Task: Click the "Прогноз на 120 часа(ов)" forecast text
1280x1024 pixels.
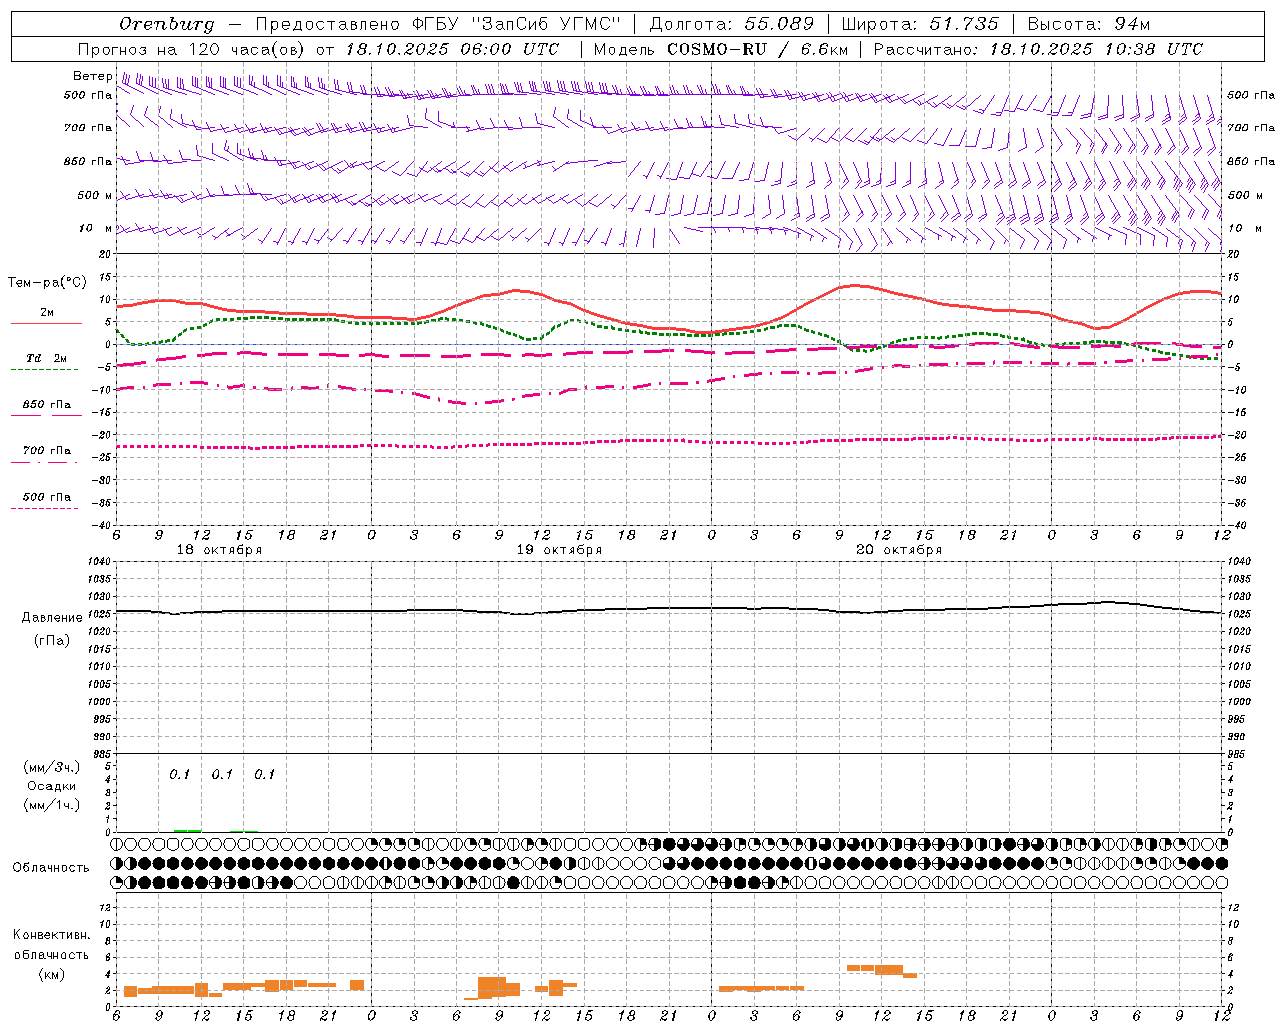Action: 192,49
